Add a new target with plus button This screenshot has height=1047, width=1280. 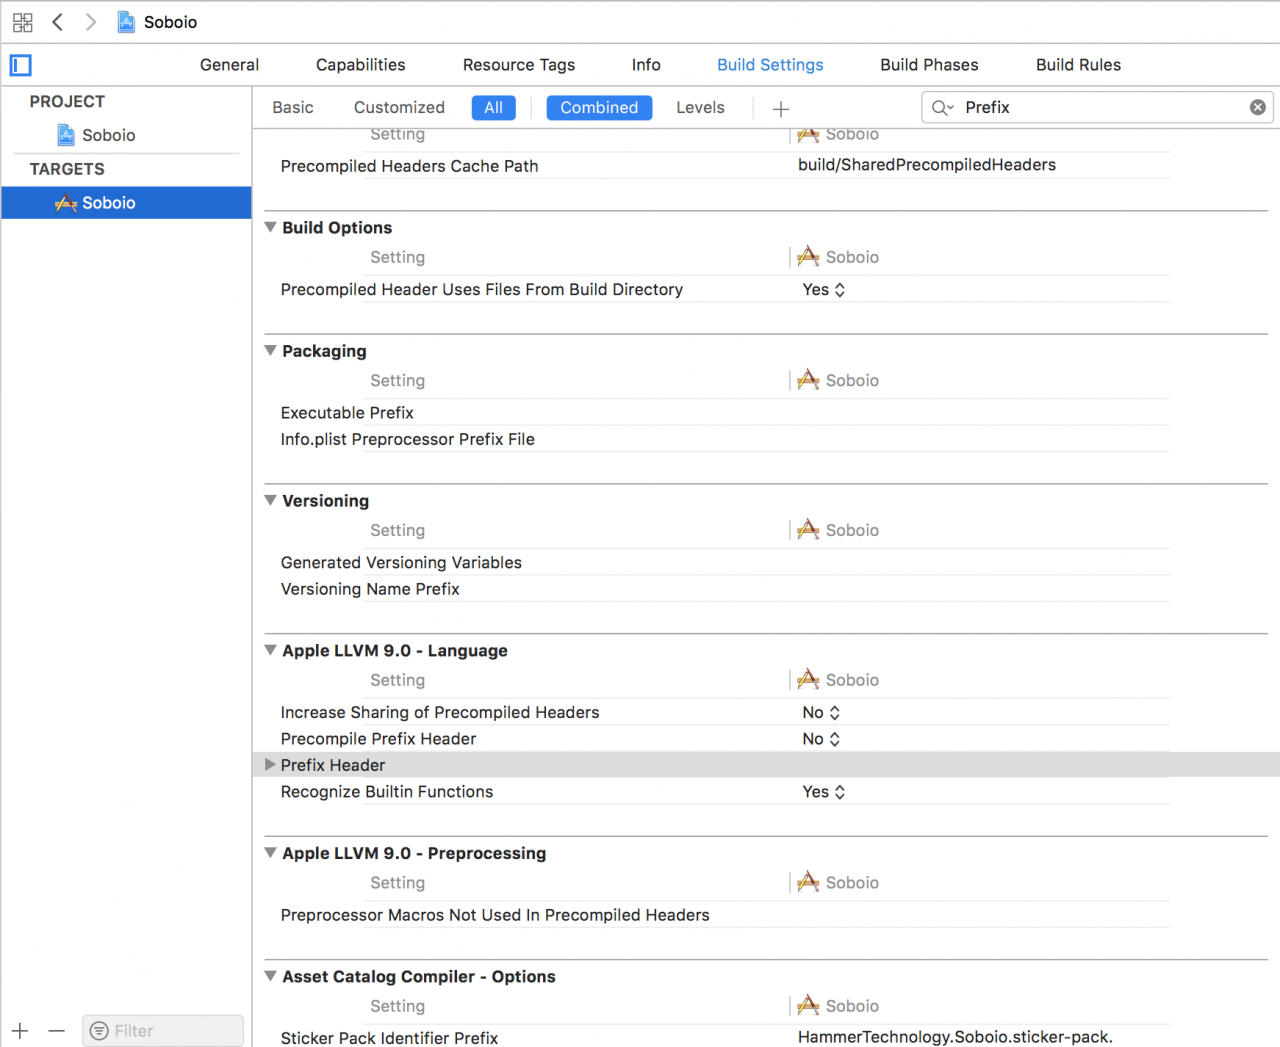pos(20,1030)
